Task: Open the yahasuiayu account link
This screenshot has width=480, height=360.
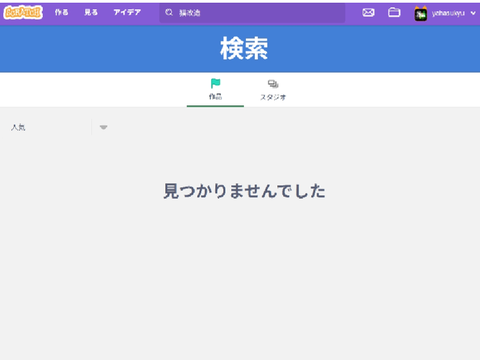Action: pyautogui.click(x=448, y=13)
